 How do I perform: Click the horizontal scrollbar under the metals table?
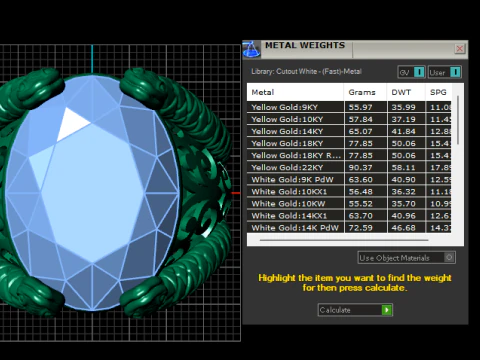(344, 240)
